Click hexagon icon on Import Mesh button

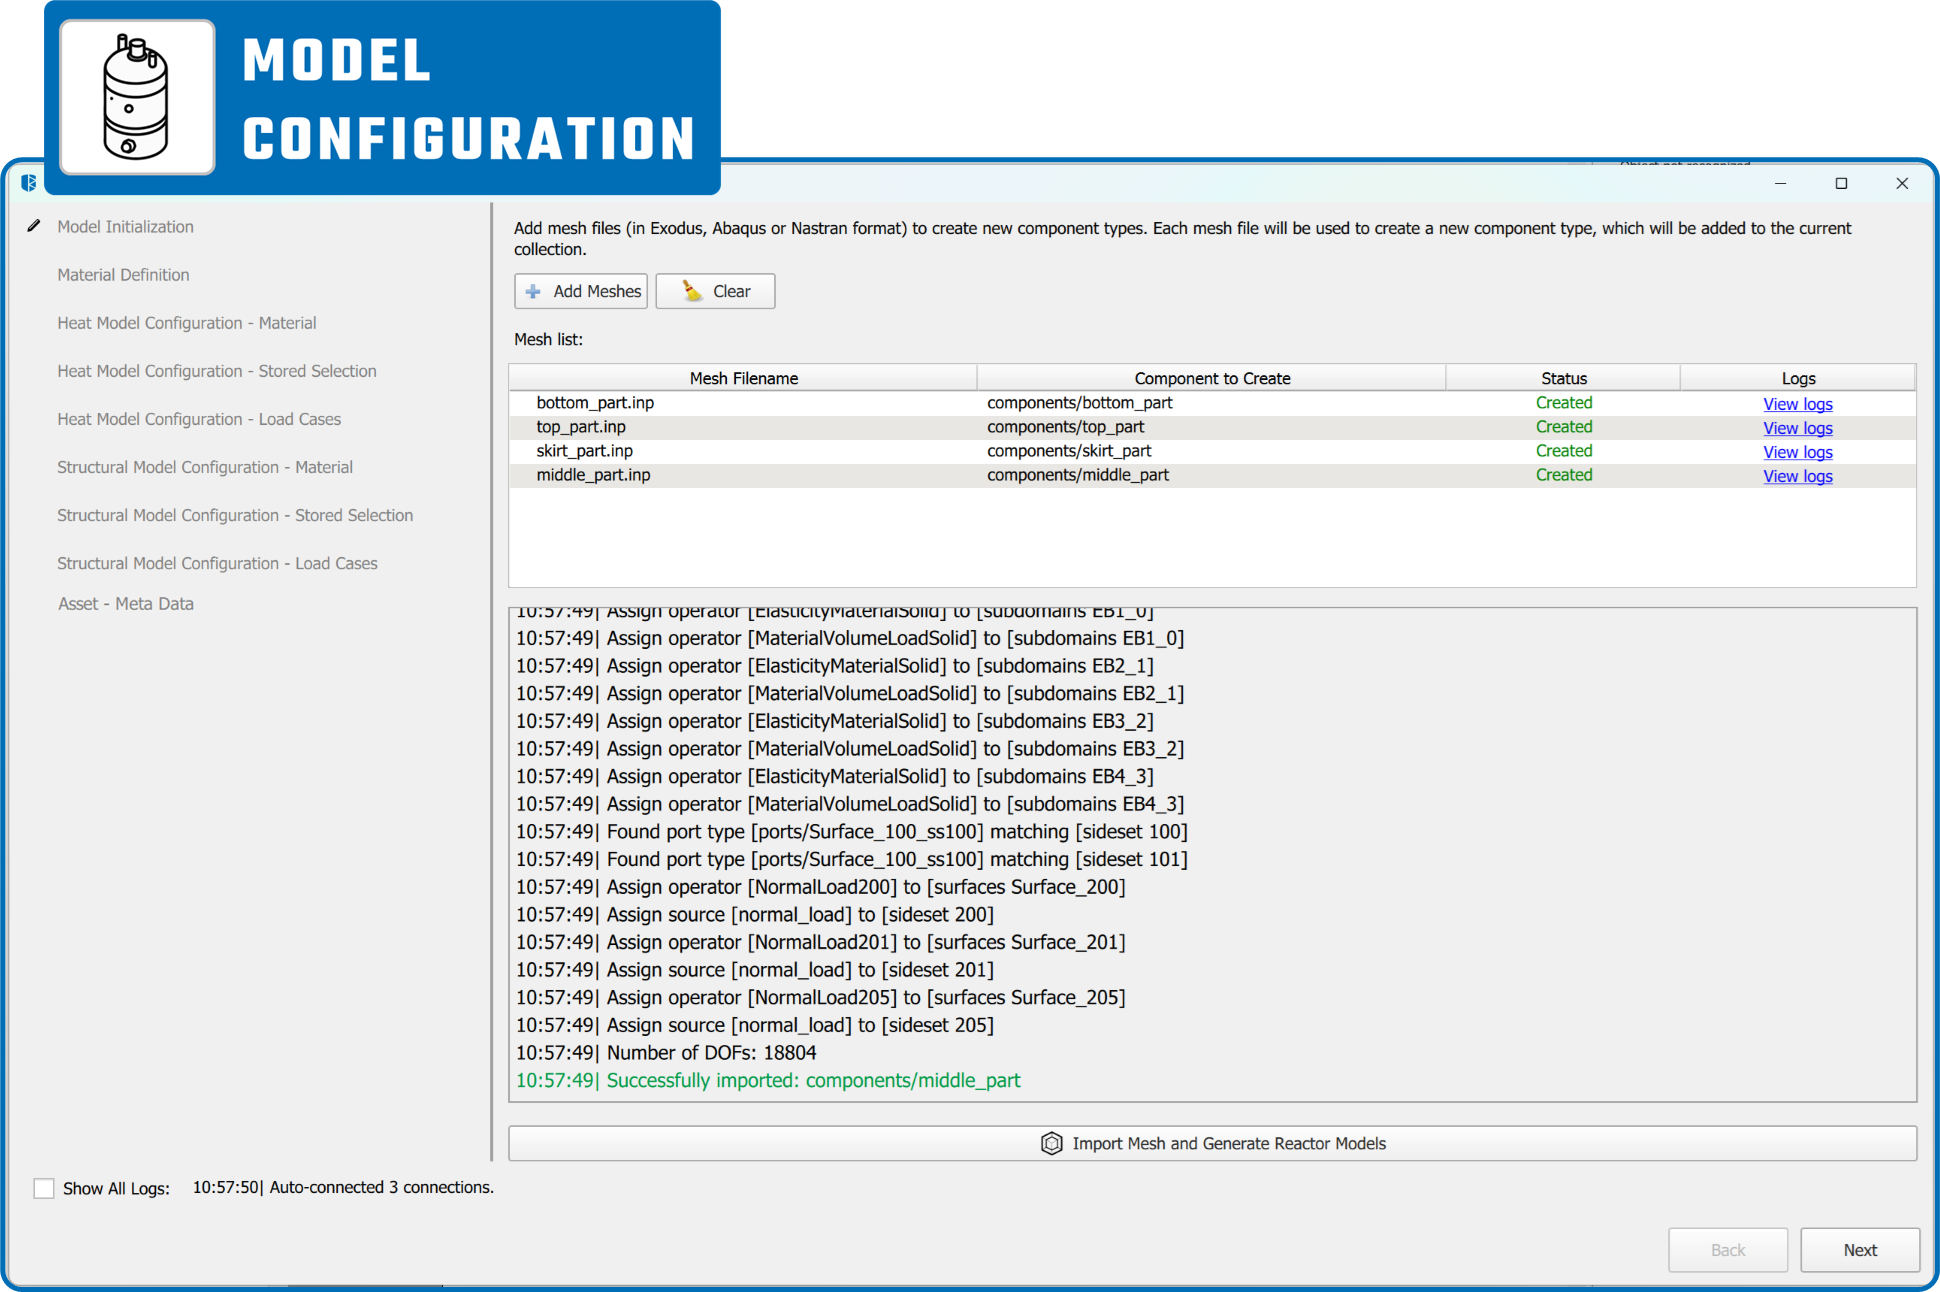(1051, 1143)
